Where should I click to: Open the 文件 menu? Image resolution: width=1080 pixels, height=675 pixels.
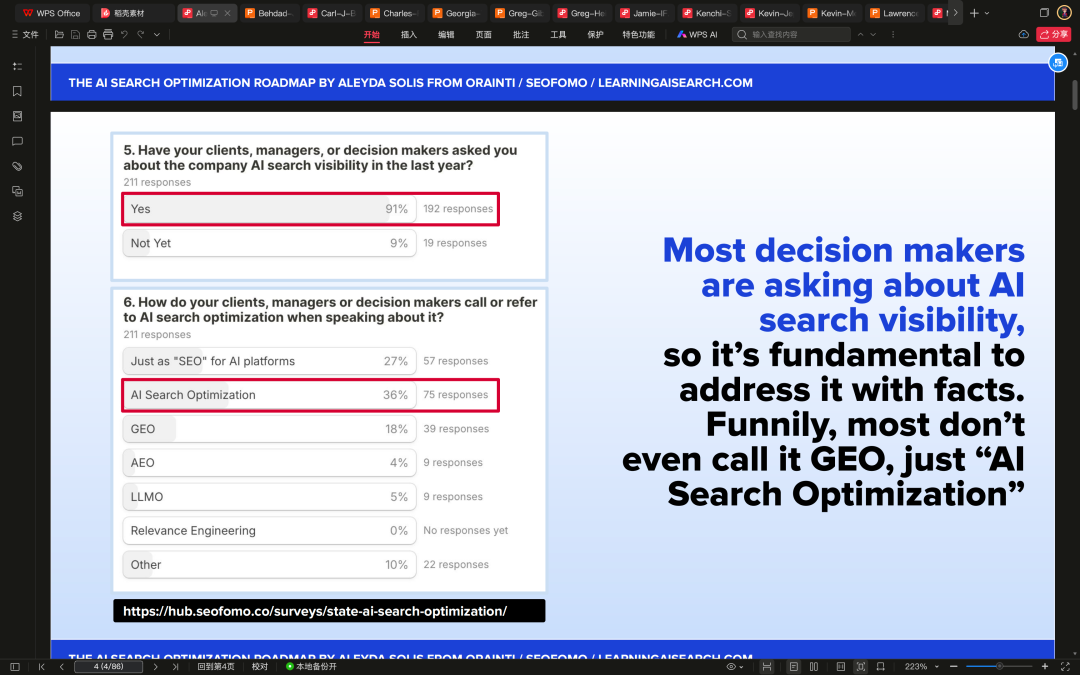(x=25, y=34)
